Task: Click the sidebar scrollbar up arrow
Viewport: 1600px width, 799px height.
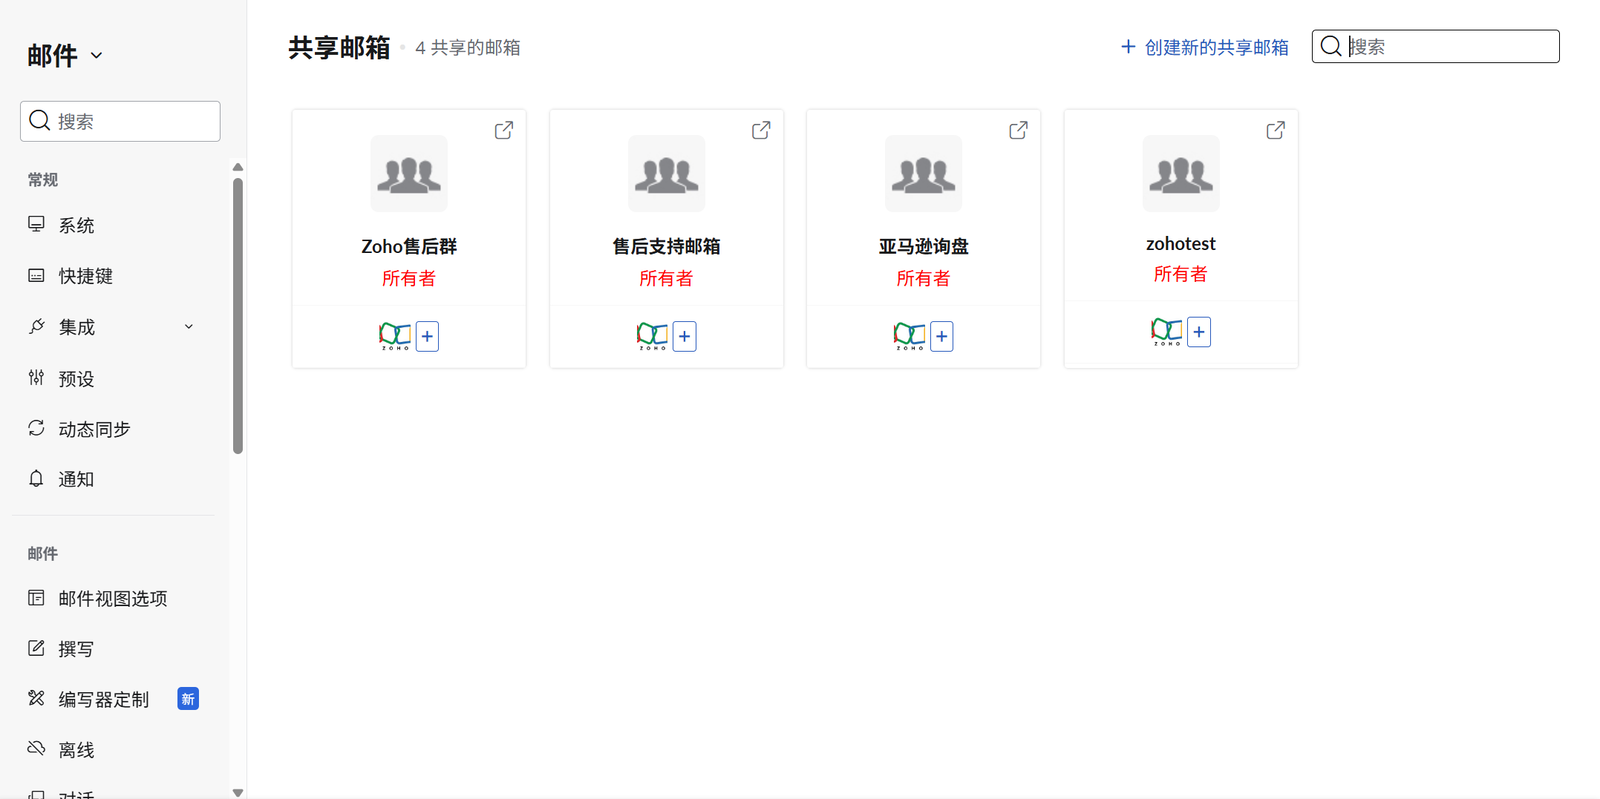Action: (x=238, y=167)
